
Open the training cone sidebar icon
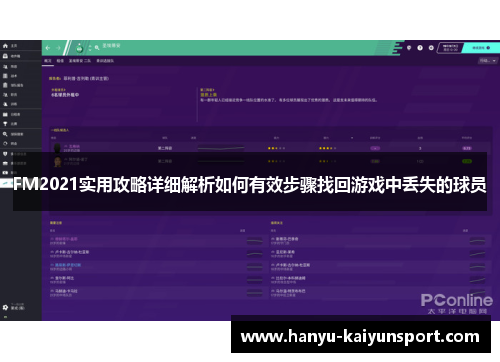tap(5, 104)
